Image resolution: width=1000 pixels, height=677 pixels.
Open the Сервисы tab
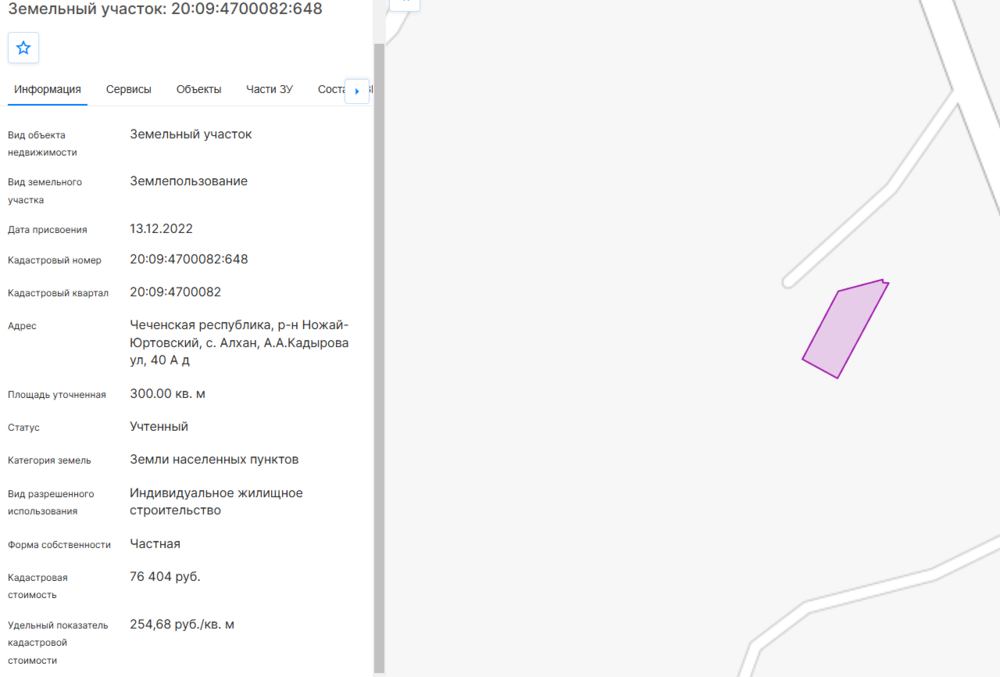[129, 89]
